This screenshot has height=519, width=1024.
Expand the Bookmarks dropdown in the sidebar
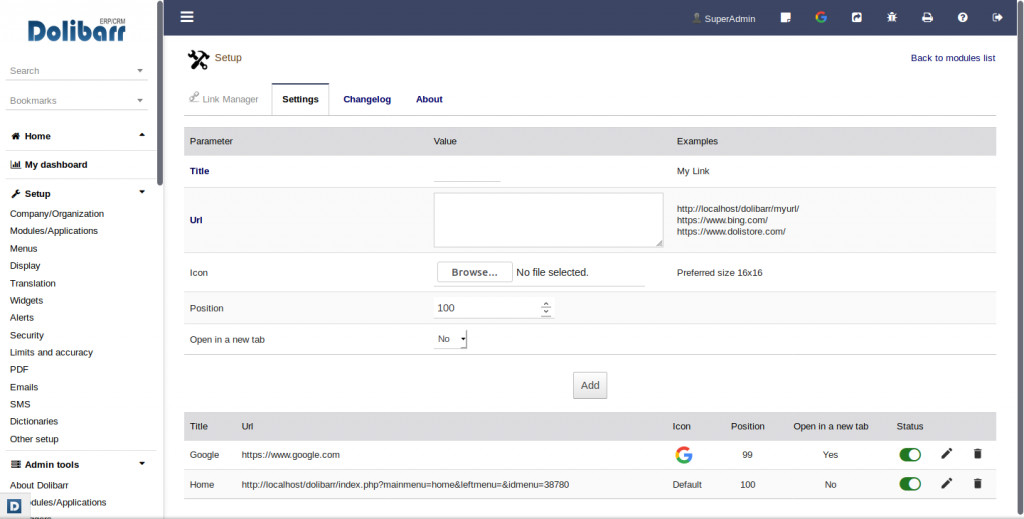pyautogui.click(x=140, y=101)
